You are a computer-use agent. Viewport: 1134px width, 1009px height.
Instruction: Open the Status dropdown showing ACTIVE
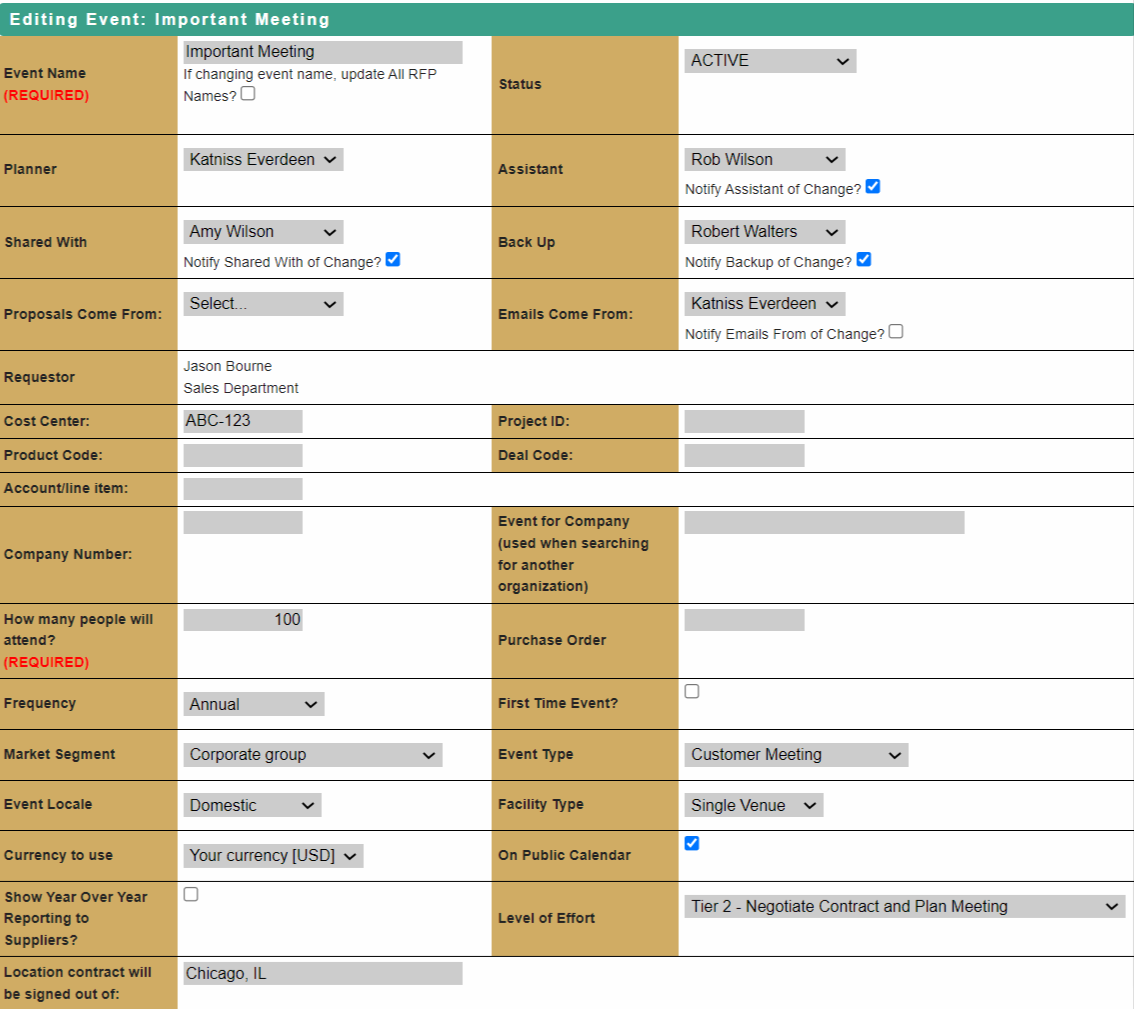[768, 61]
